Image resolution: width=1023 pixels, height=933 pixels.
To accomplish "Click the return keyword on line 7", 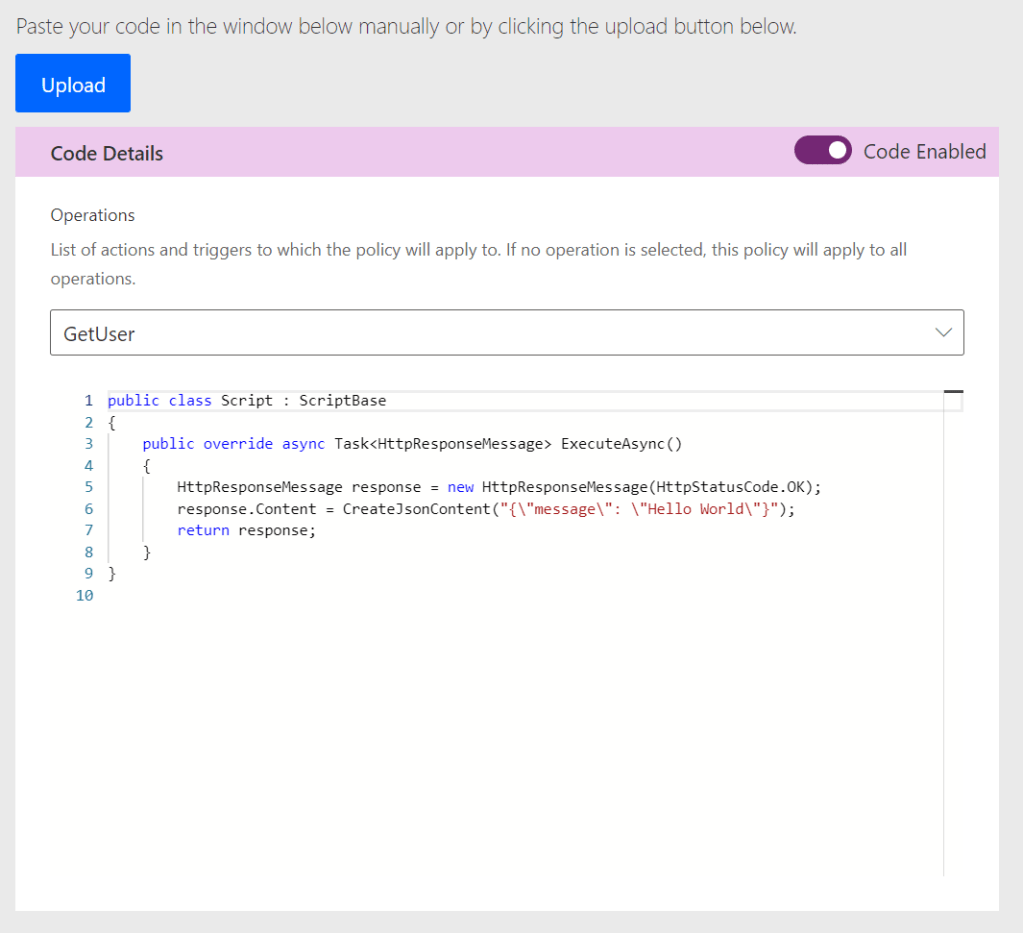I will 203,531.
